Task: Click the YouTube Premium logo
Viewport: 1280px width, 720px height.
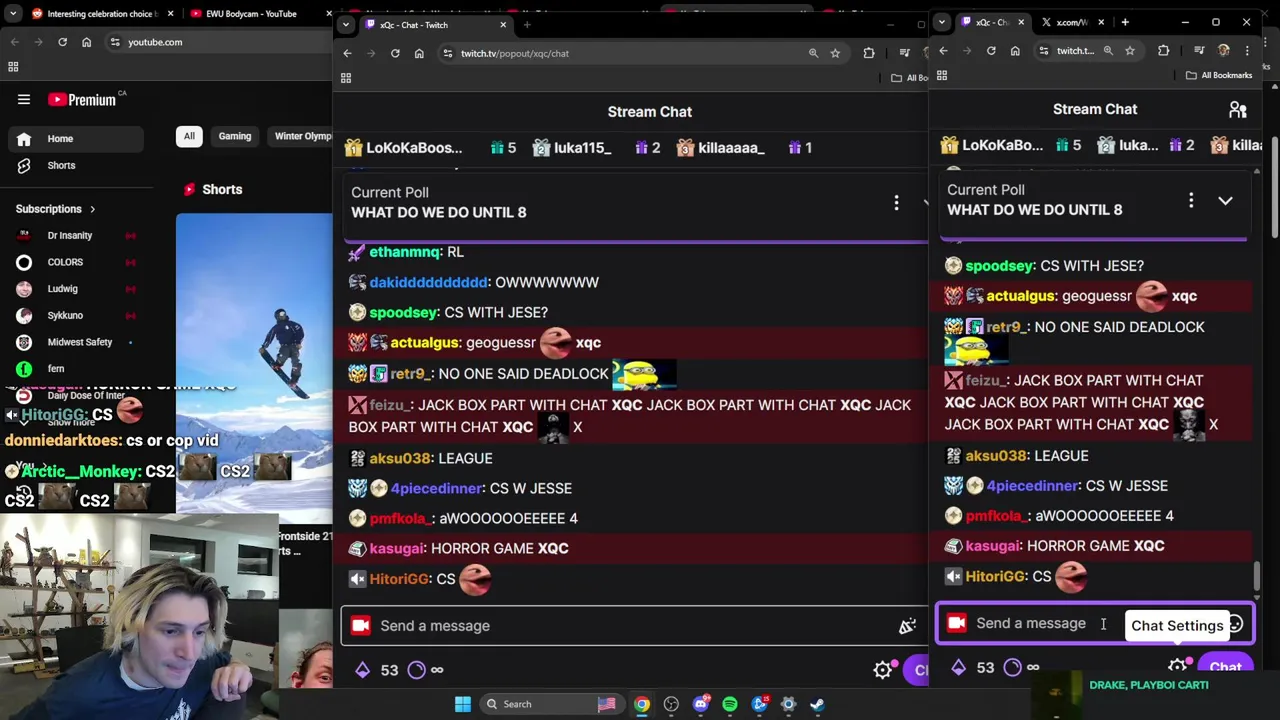Action: (x=82, y=99)
